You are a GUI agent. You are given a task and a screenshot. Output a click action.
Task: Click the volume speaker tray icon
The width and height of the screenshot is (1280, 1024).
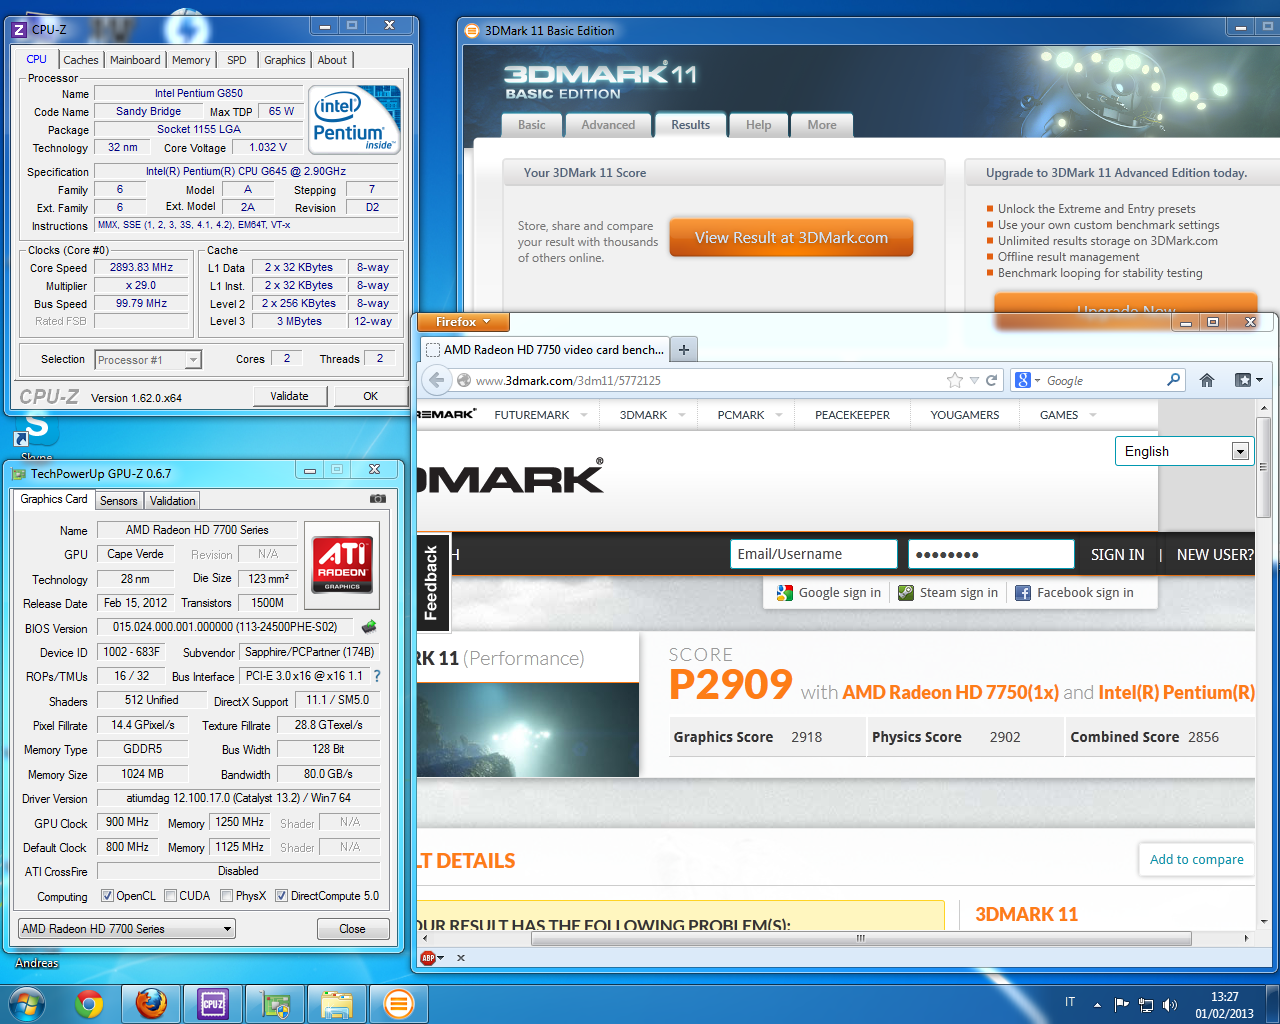pyautogui.click(x=1170, y=1004)
